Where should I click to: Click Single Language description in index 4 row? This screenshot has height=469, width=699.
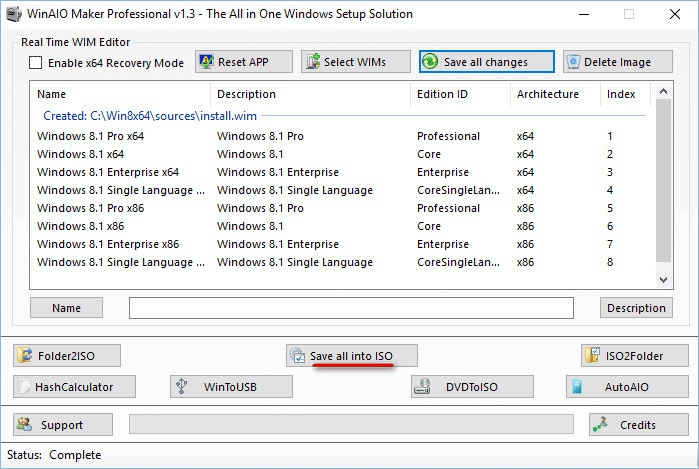pos(295,190)
